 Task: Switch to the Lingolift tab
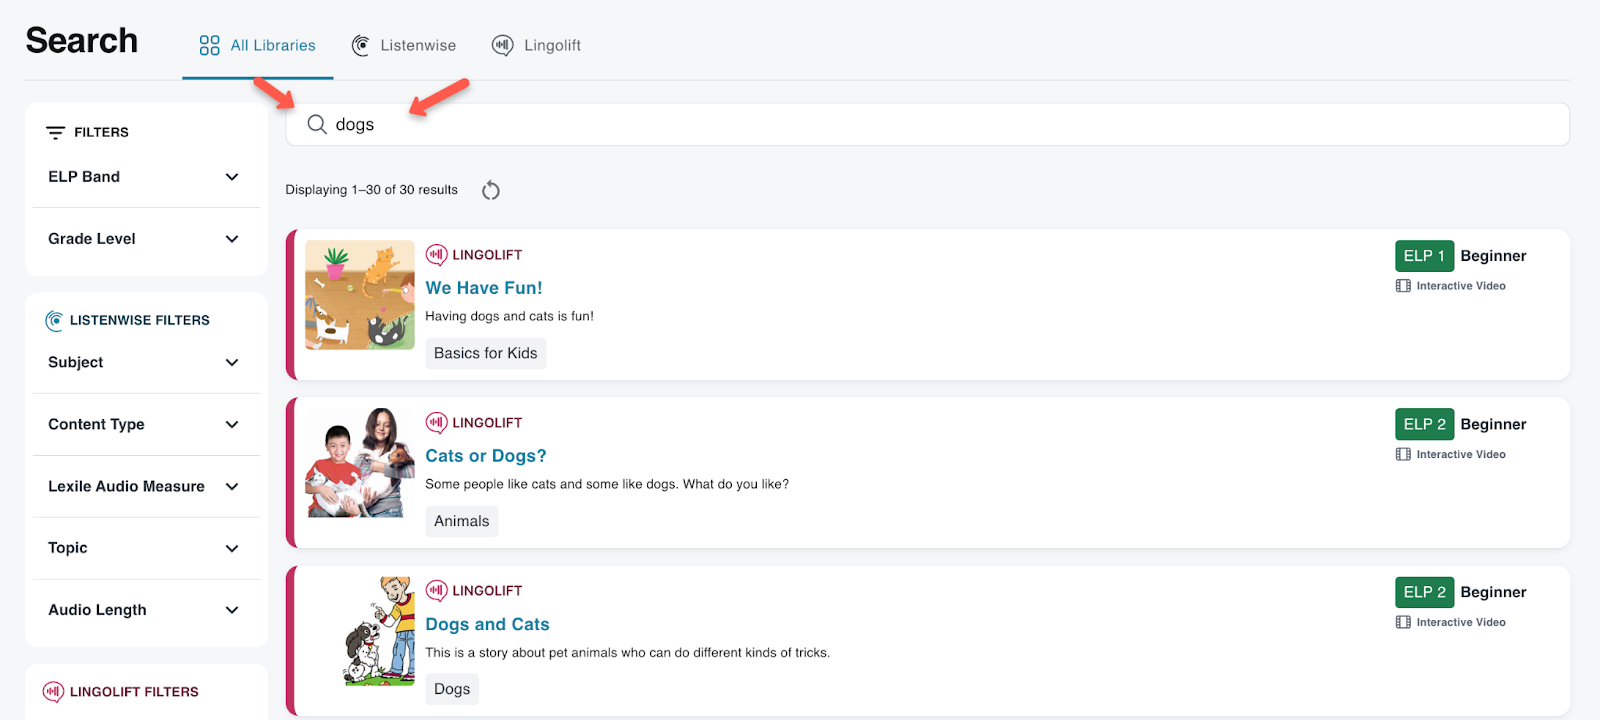(537, 46)
